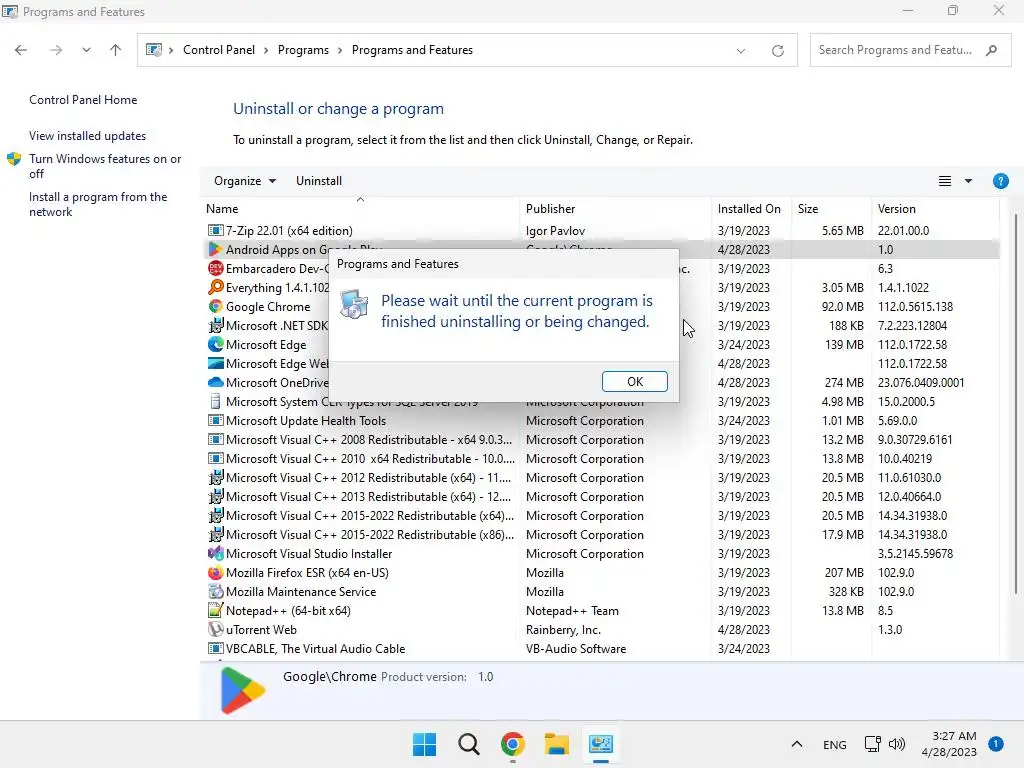Show hidden tray icons chevron
1024x768 pixels.
click(797, 744)
